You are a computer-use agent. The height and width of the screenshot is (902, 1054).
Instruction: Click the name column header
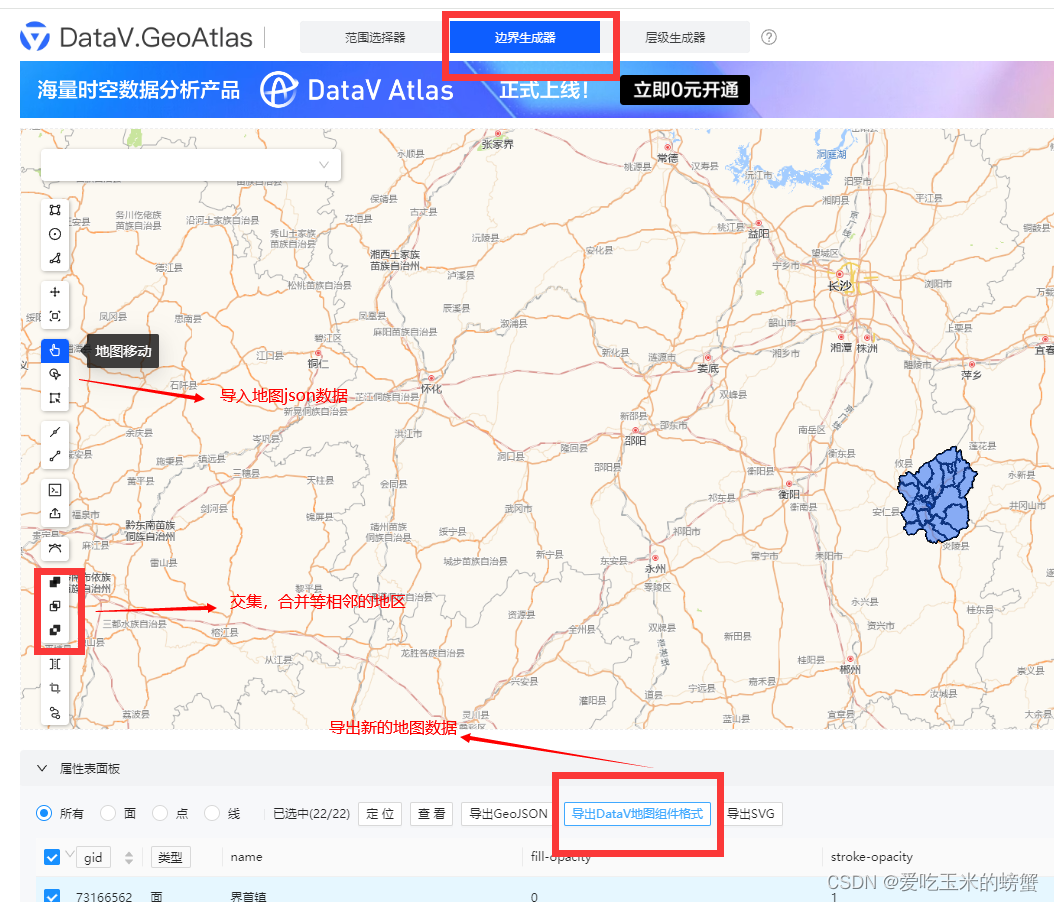click(247, 857)
